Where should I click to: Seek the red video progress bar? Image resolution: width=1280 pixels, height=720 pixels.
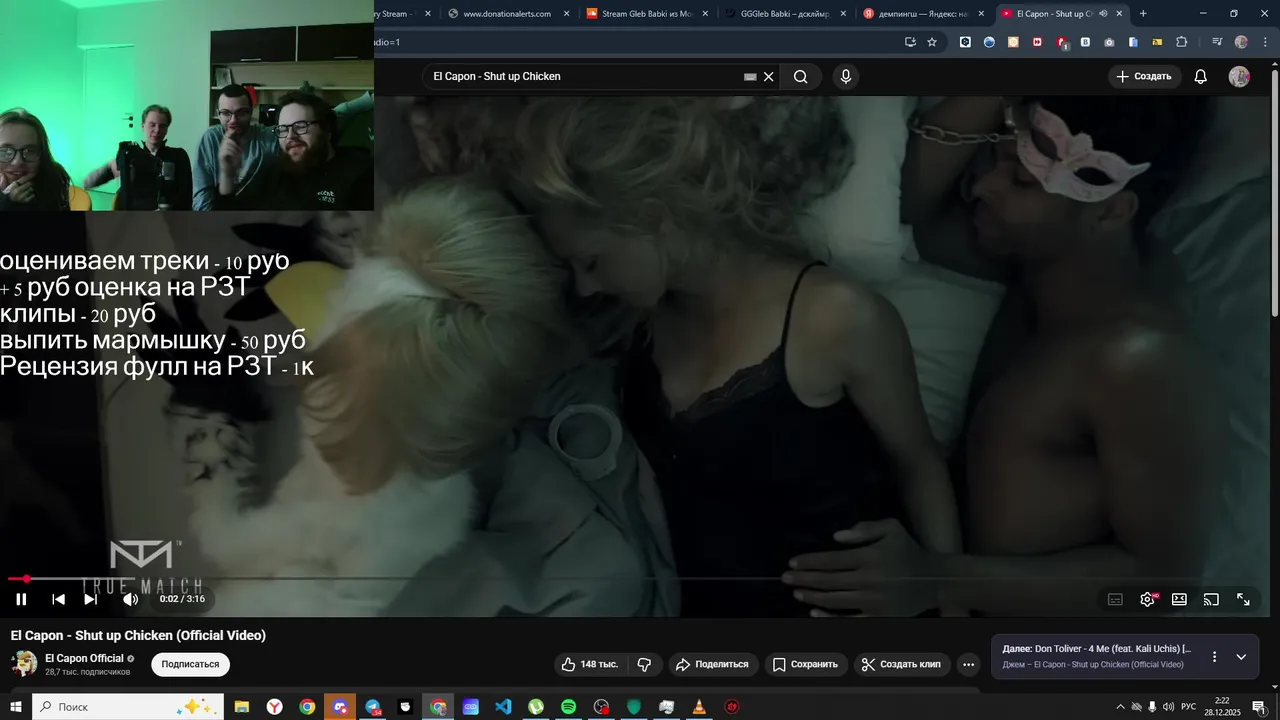point(640,578)
